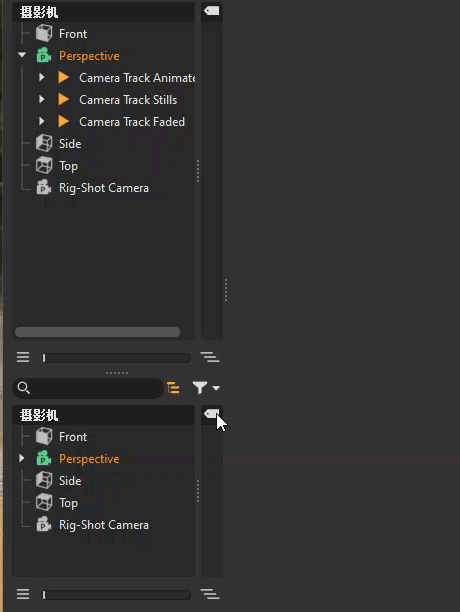Screen dimensions: 460x612
Task: Click the Rig-Shot Camera icon in lower list
Action: (44, 525)
